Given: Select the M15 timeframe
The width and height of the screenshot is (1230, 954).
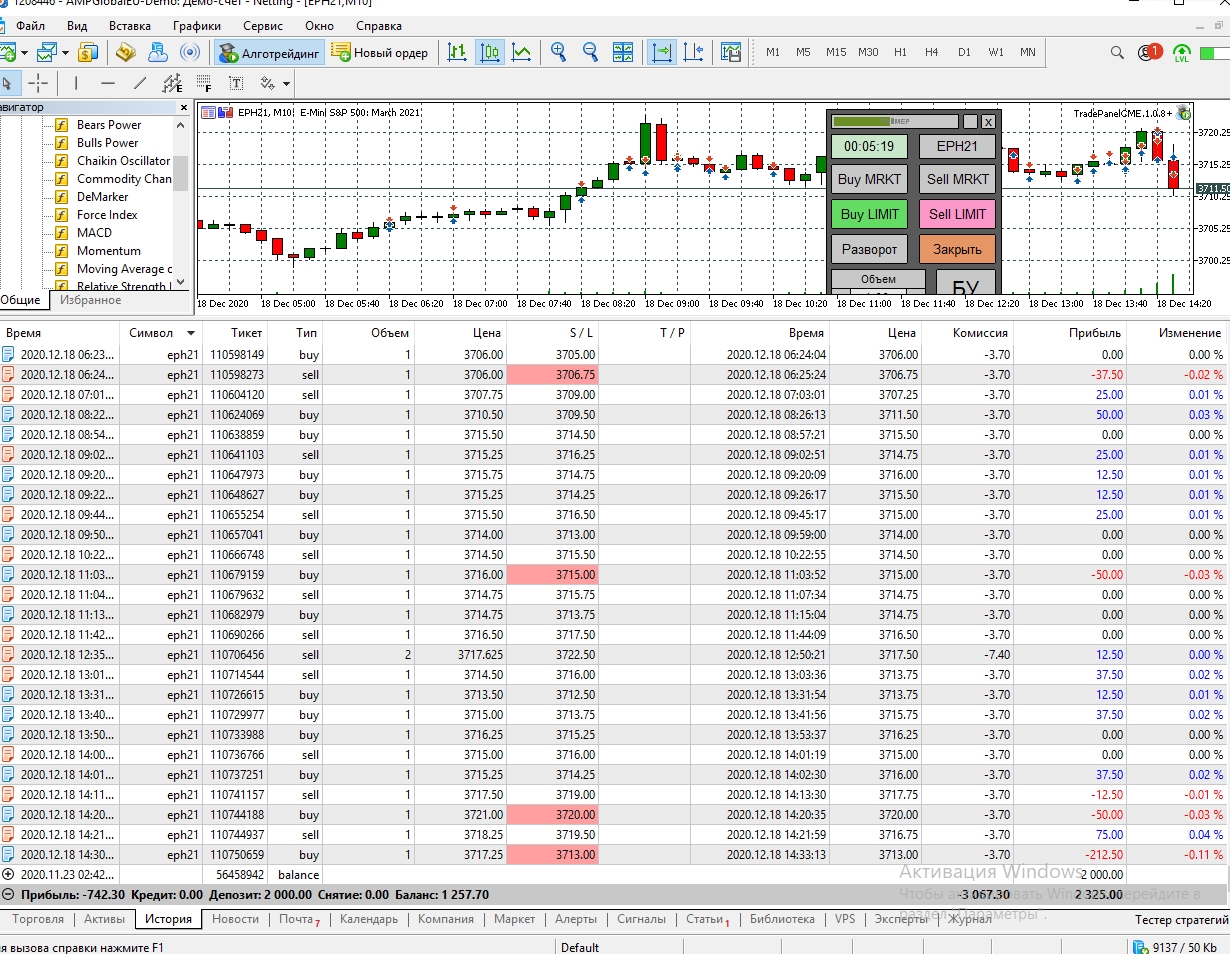Looking at the screenshot, I should (x=836, y=52).
